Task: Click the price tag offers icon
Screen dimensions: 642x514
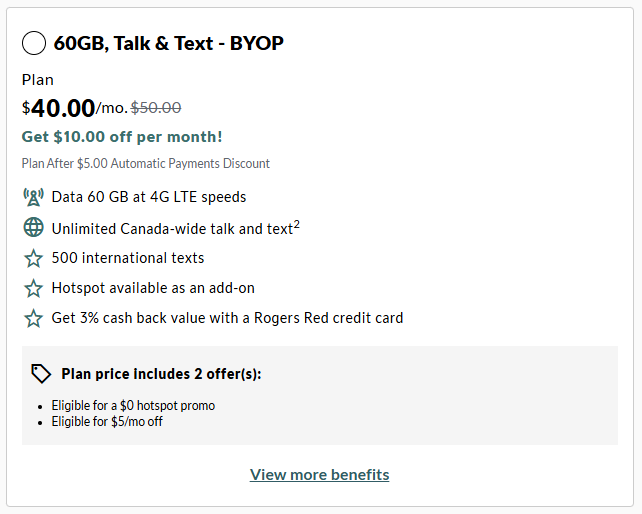Action: pos(41,374)
